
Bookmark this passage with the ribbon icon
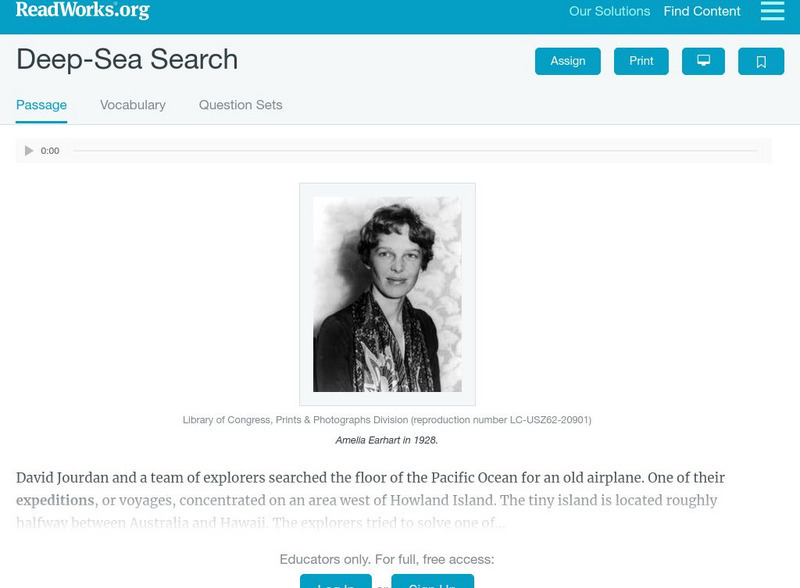(x=761, y=60)
